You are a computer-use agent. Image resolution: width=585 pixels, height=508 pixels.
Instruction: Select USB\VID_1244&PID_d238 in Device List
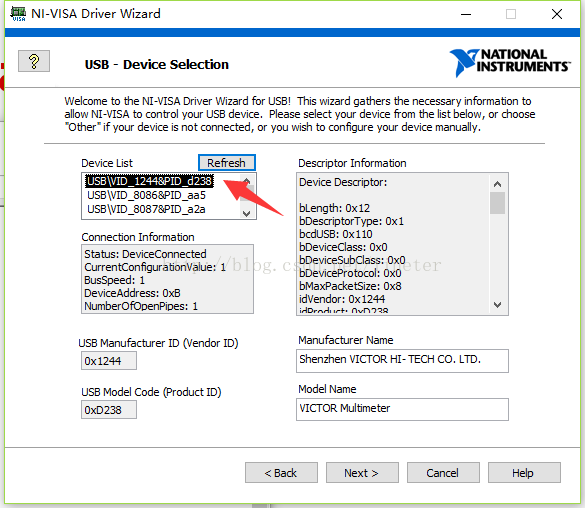point(150,181)
